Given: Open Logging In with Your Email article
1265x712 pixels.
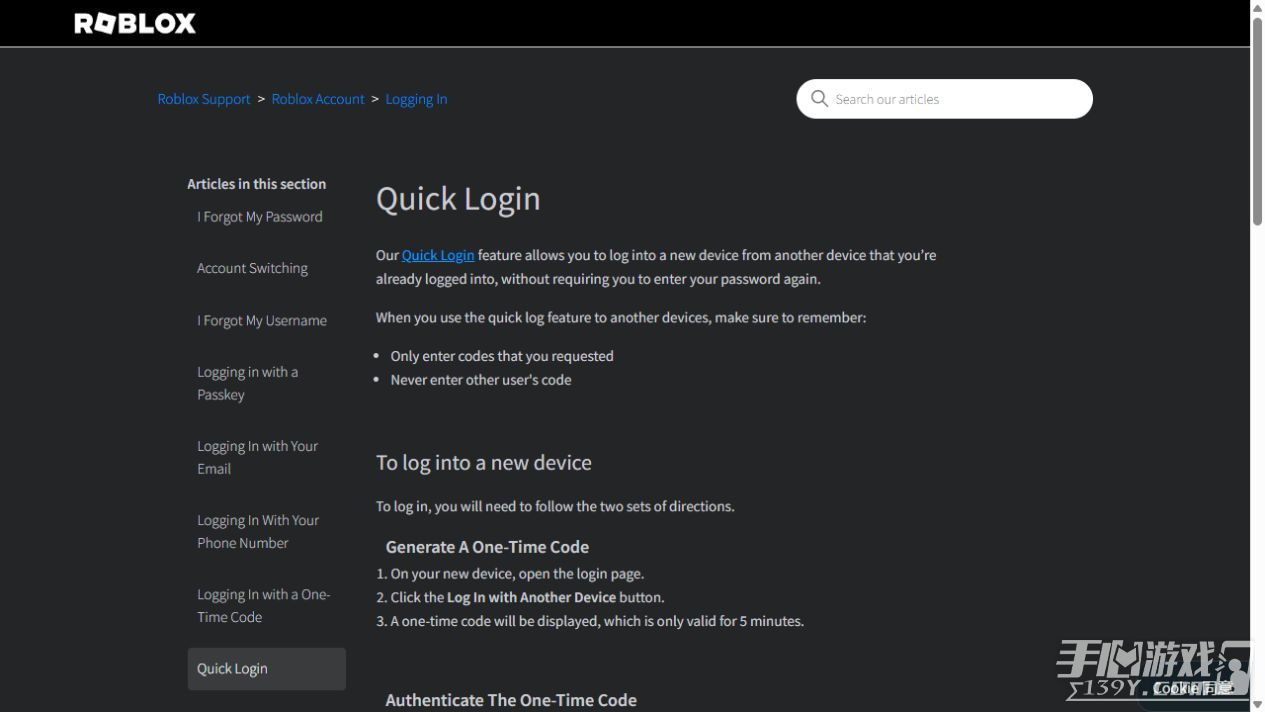Looking at the screenshot, I should point(257,457).
